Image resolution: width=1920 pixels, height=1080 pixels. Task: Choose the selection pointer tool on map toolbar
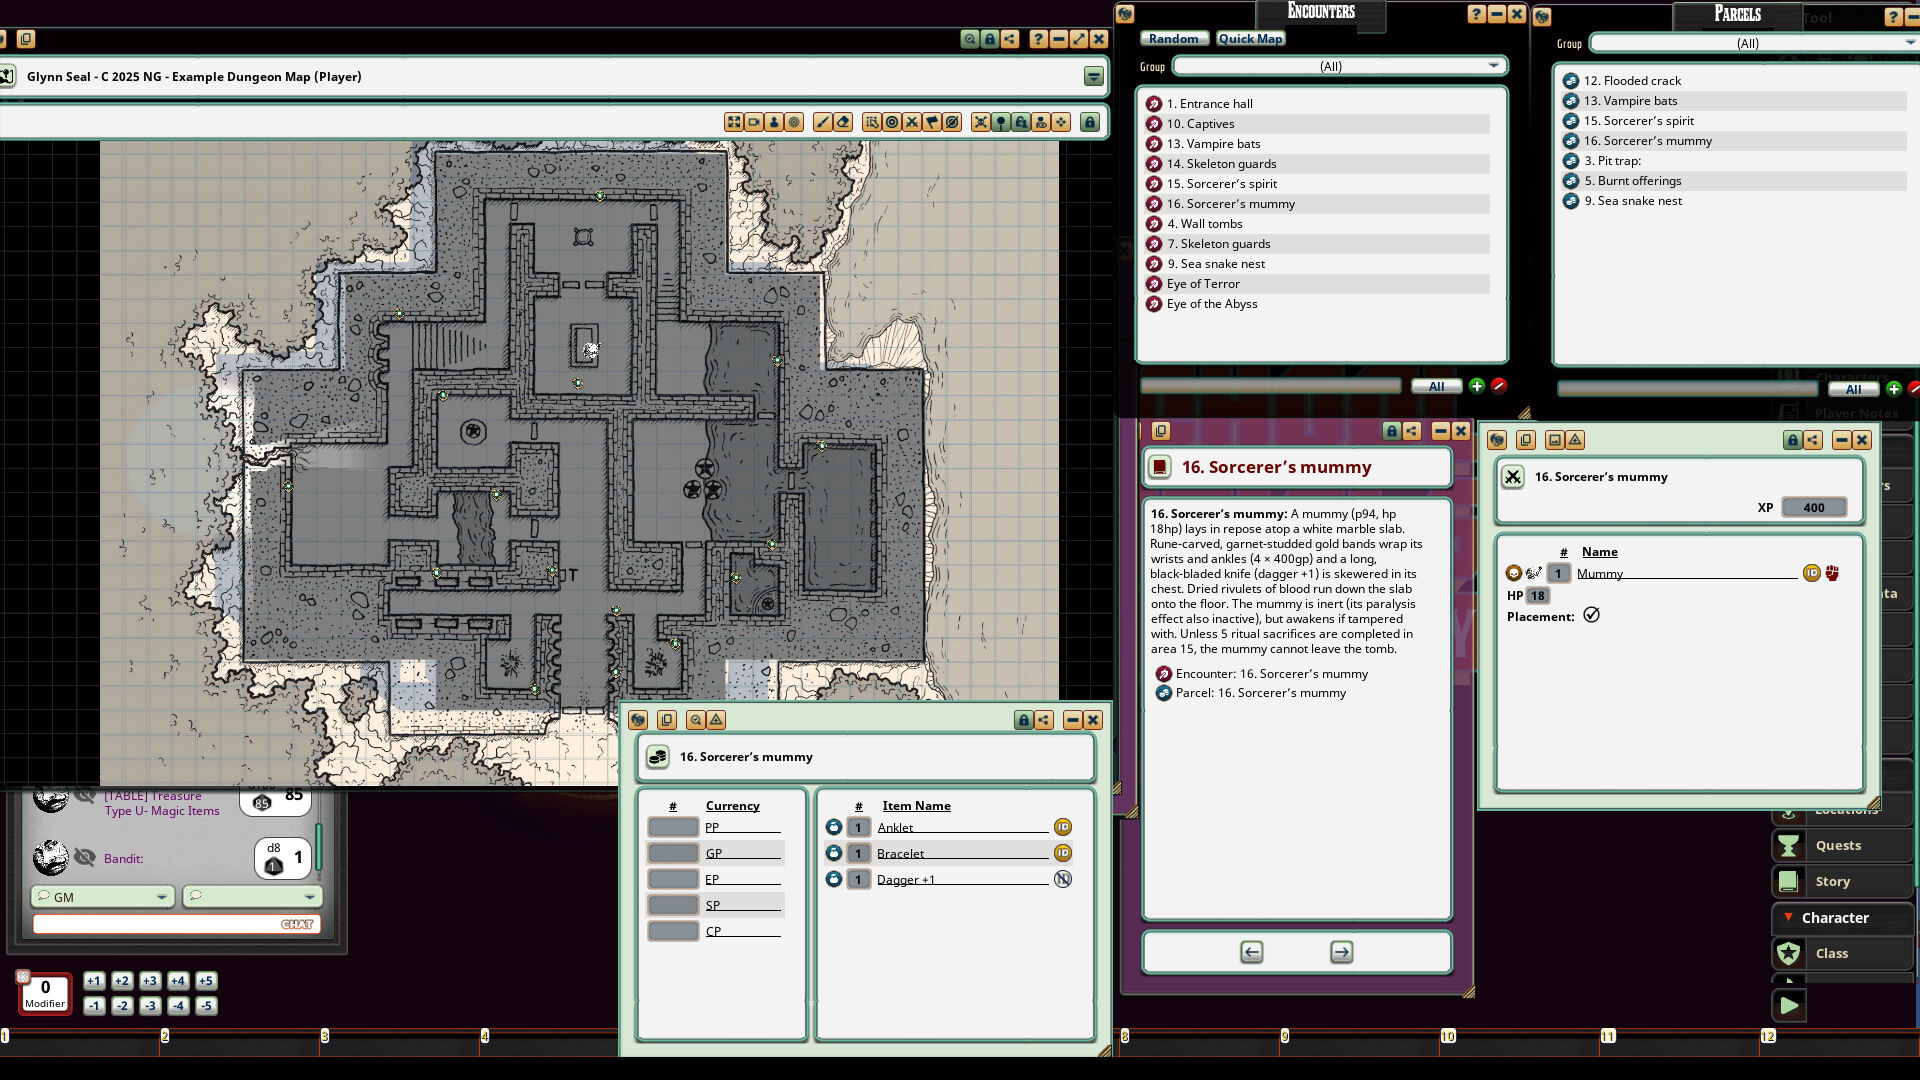pos(872,122)
